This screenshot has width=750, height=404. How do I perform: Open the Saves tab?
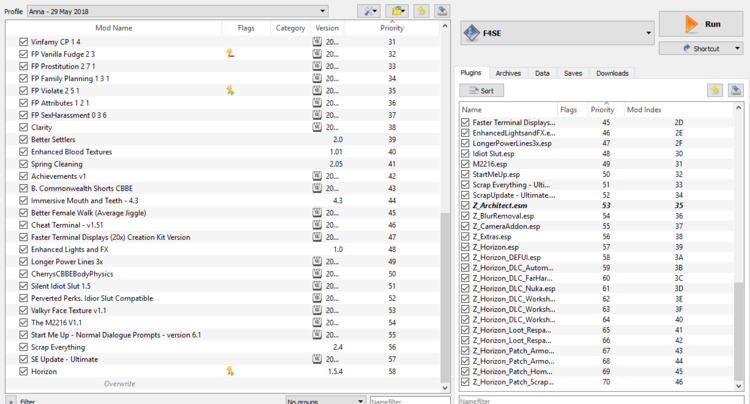(573, 73)
